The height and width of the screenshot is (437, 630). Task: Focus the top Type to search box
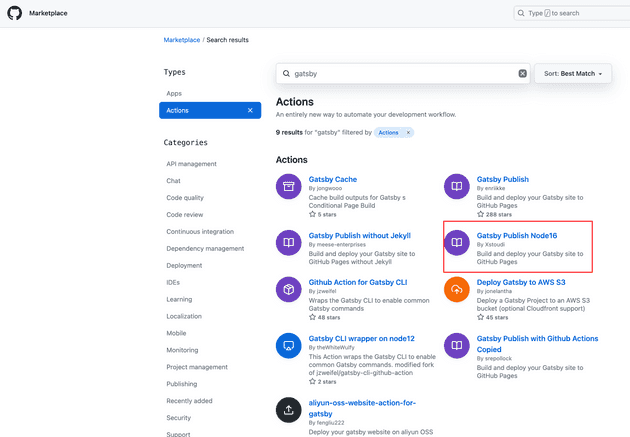pyautogui.click(x=570, y=13)
